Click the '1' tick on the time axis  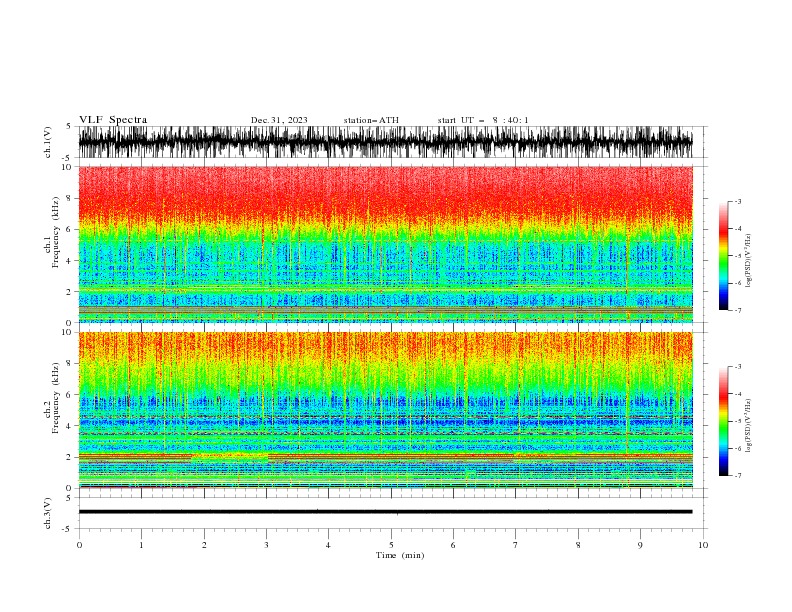[141, 545]
